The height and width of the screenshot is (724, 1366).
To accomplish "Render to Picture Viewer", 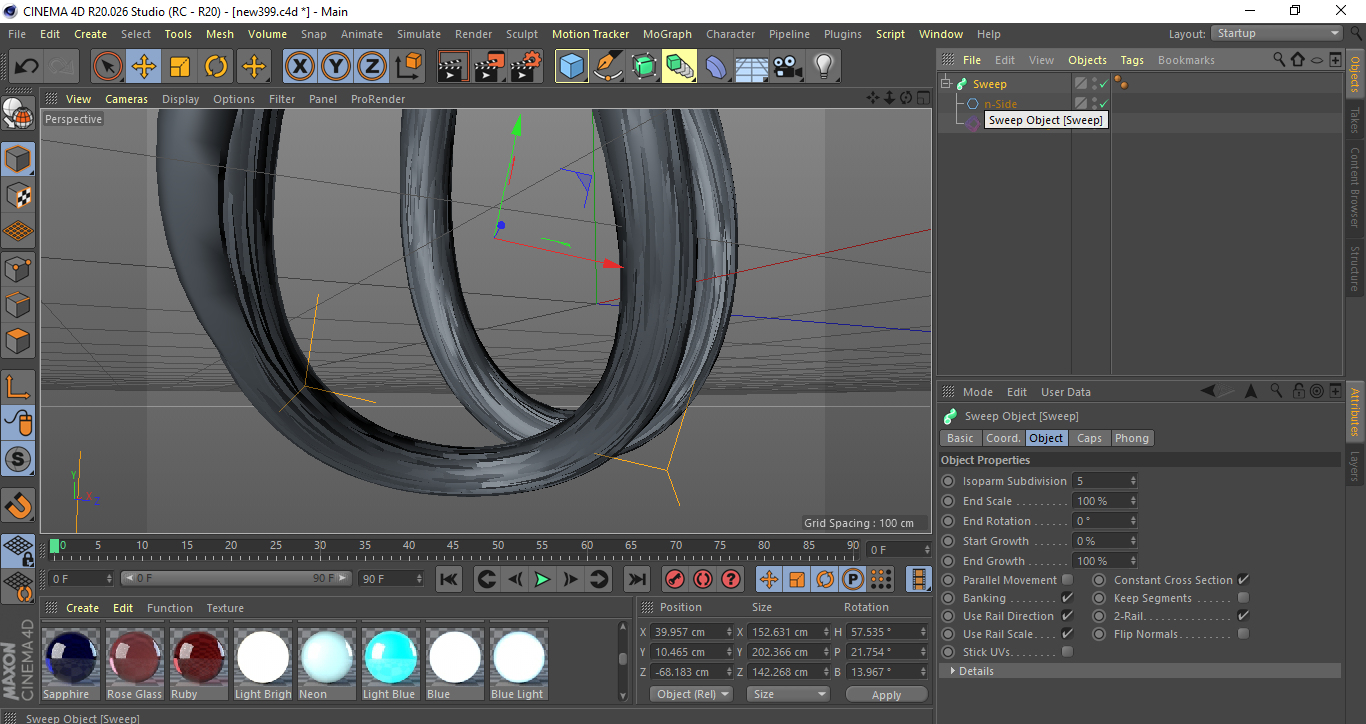I will click(x=490, y=67).
